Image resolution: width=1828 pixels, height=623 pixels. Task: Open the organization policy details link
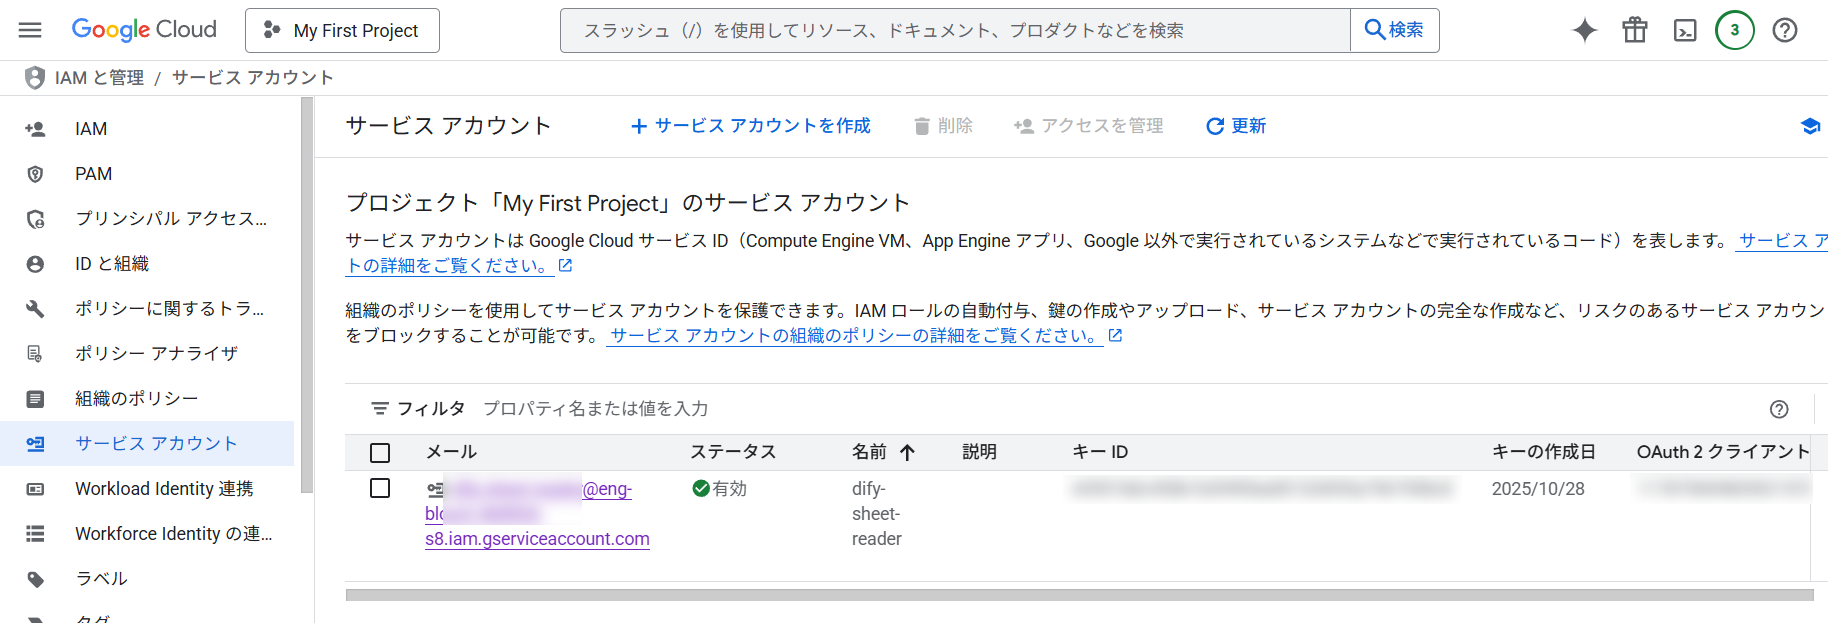854,336
